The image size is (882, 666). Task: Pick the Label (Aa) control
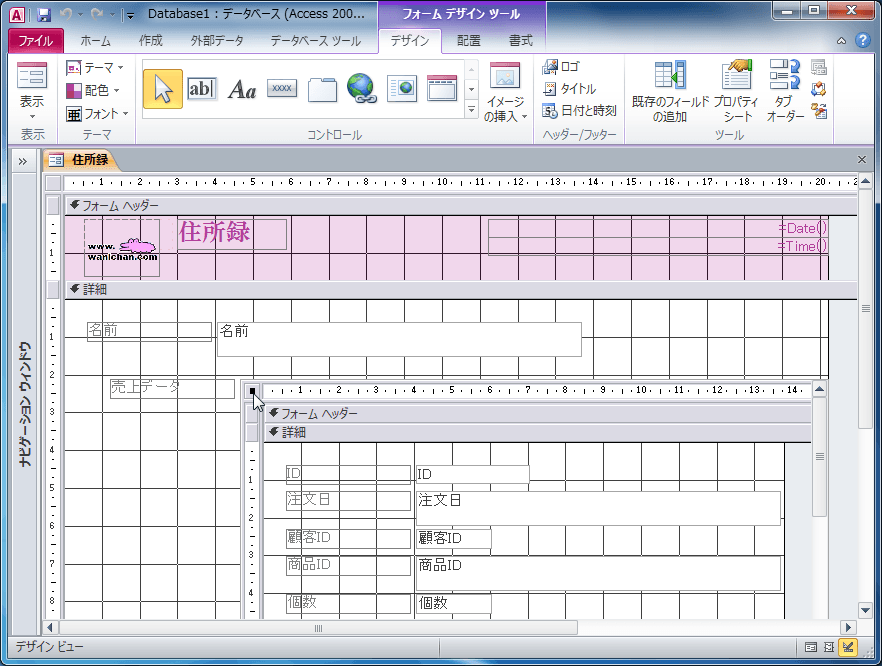pyautogui.click(x=242, y=89)
